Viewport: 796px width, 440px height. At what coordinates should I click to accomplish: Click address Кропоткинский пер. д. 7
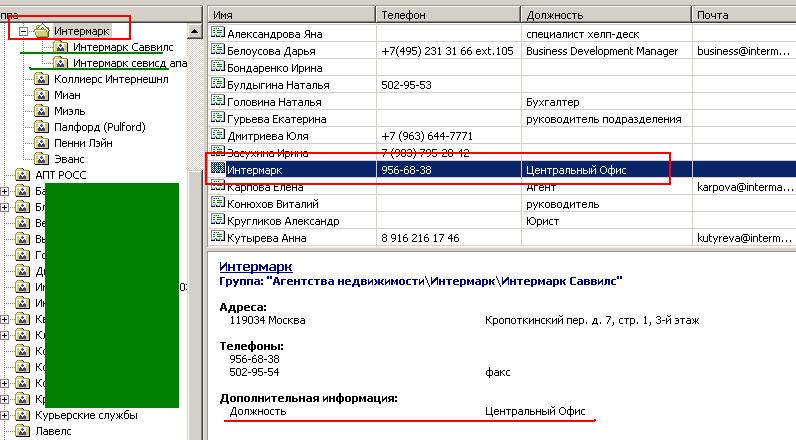pos(592,320)
